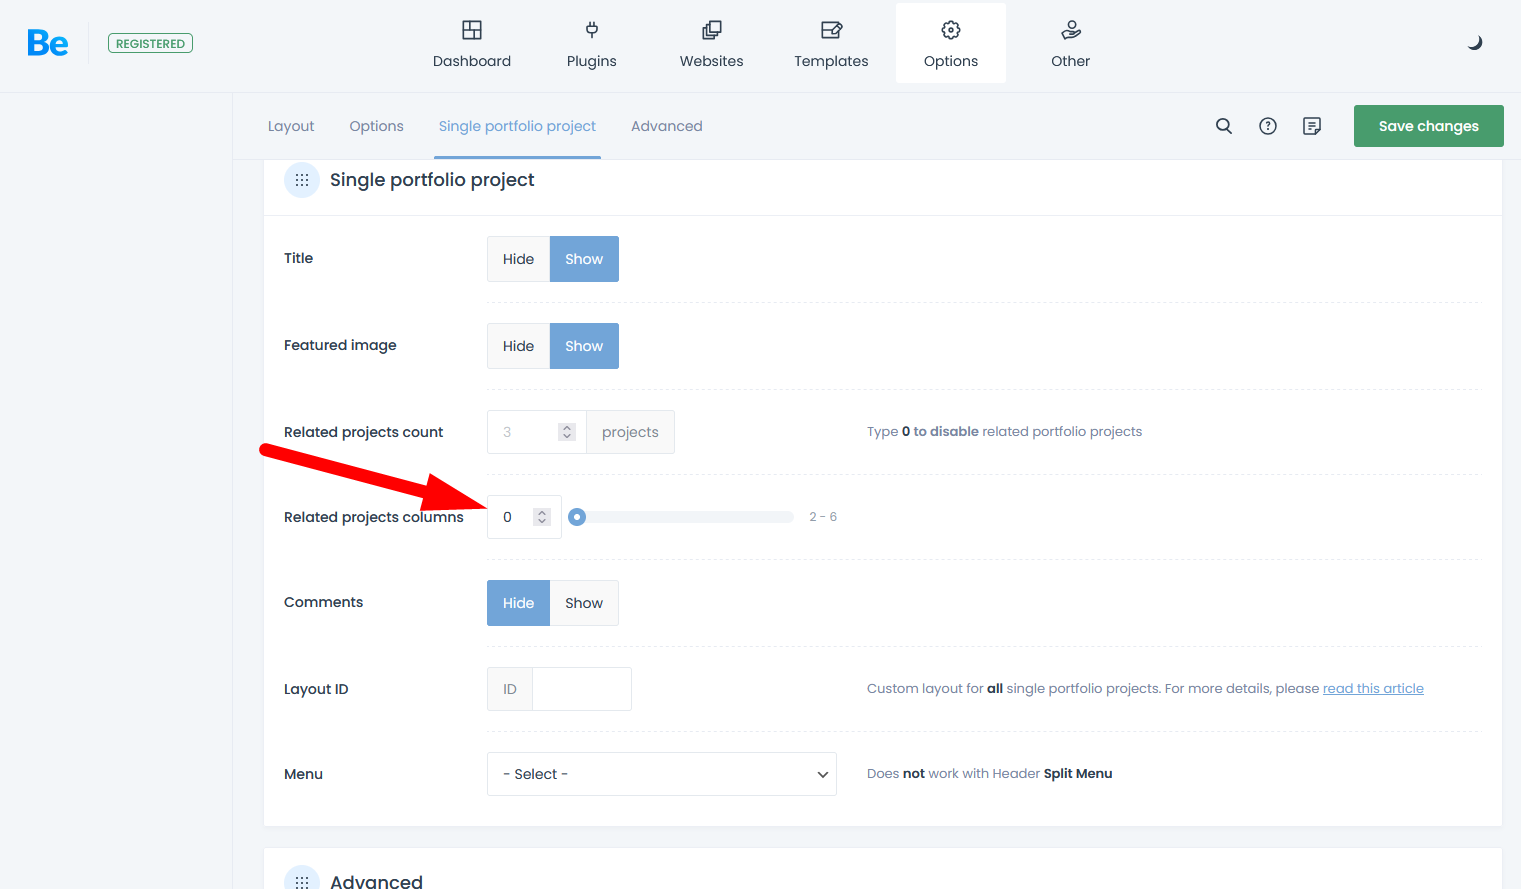
Task: Click the Be logo icon
Action: click(47, 43)
